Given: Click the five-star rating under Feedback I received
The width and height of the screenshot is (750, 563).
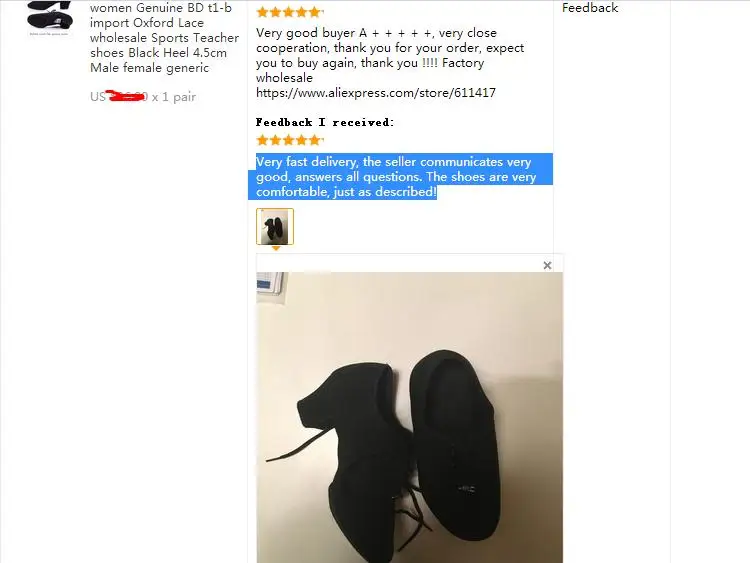Looking at the screenshot, I should click(290, 140).
